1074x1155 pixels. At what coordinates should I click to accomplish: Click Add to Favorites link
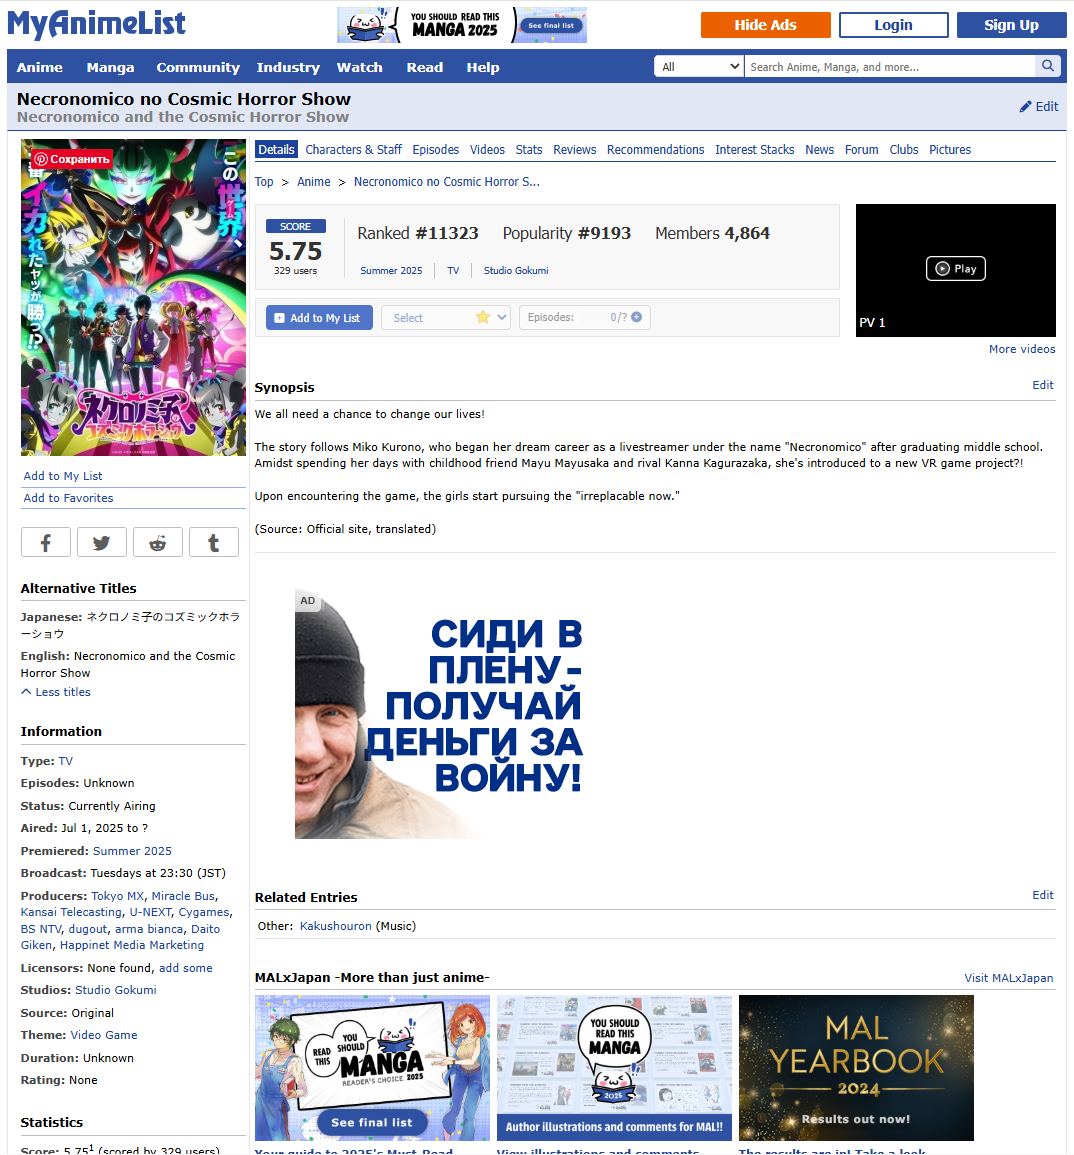[69, 498]
